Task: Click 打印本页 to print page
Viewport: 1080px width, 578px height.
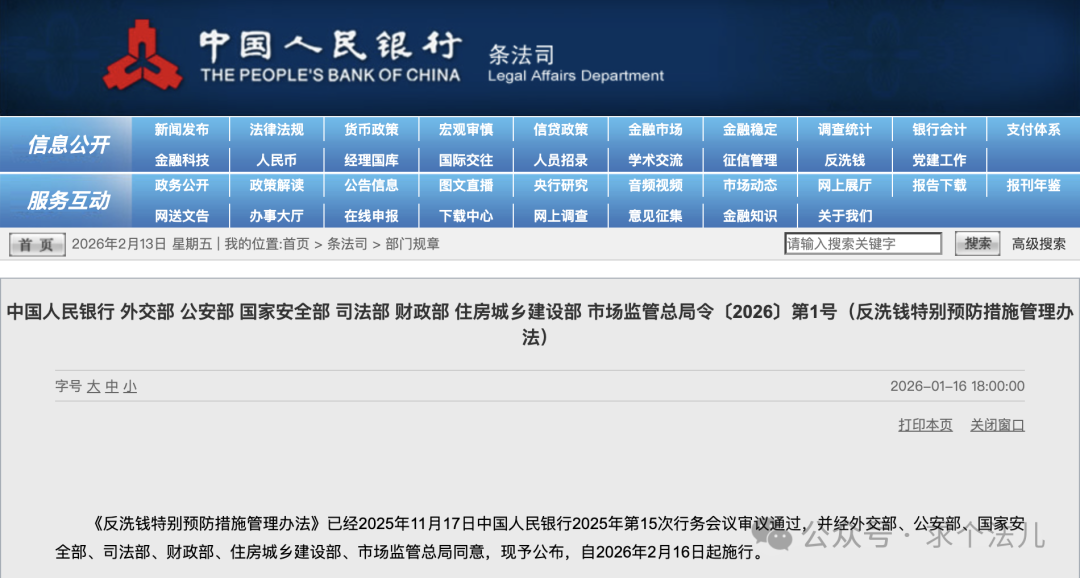Action: (x=925, y=425)
